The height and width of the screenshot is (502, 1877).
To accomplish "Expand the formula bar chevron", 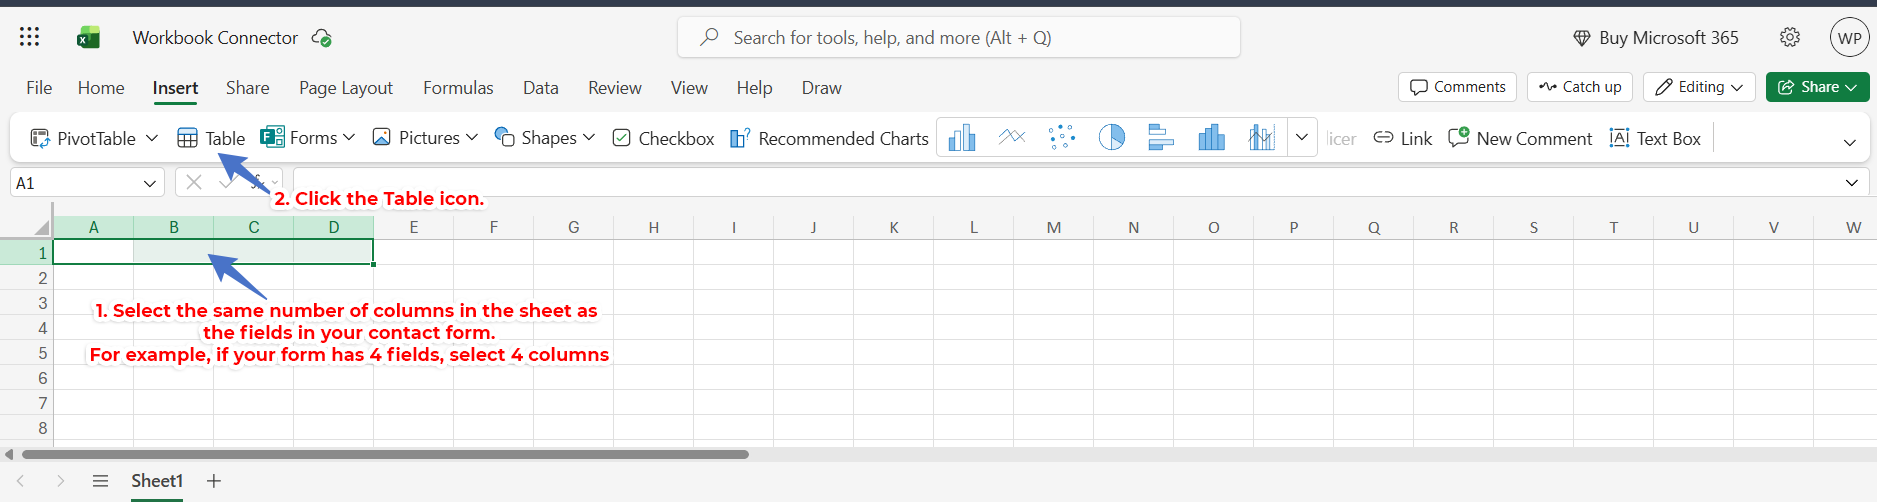I will point(1852,183).
